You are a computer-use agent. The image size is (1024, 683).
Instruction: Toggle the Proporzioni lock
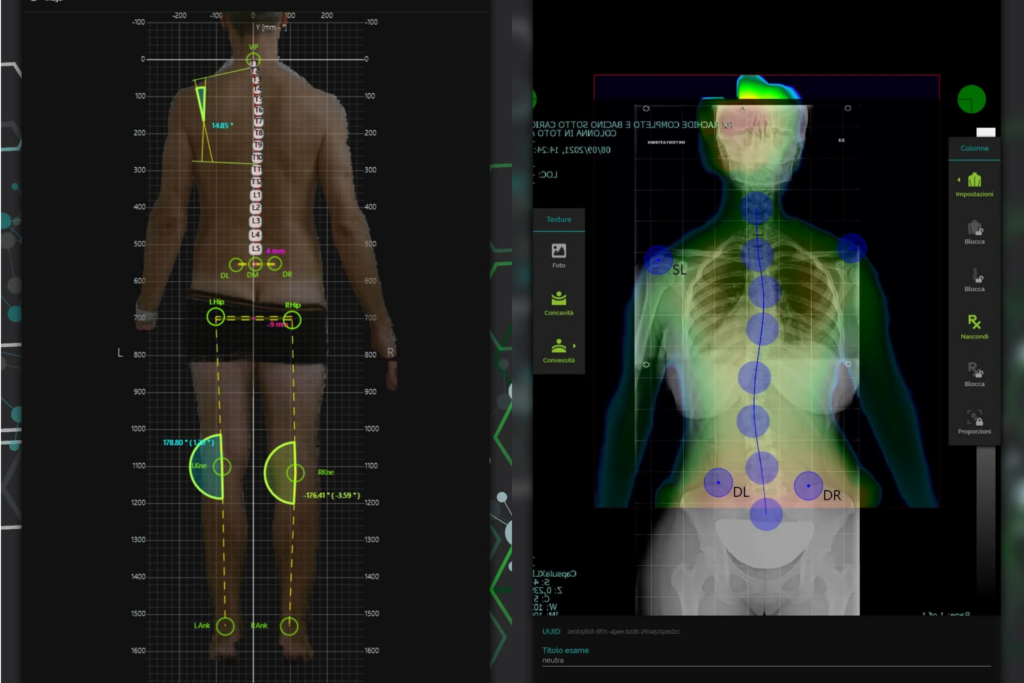tap(974, 419)
